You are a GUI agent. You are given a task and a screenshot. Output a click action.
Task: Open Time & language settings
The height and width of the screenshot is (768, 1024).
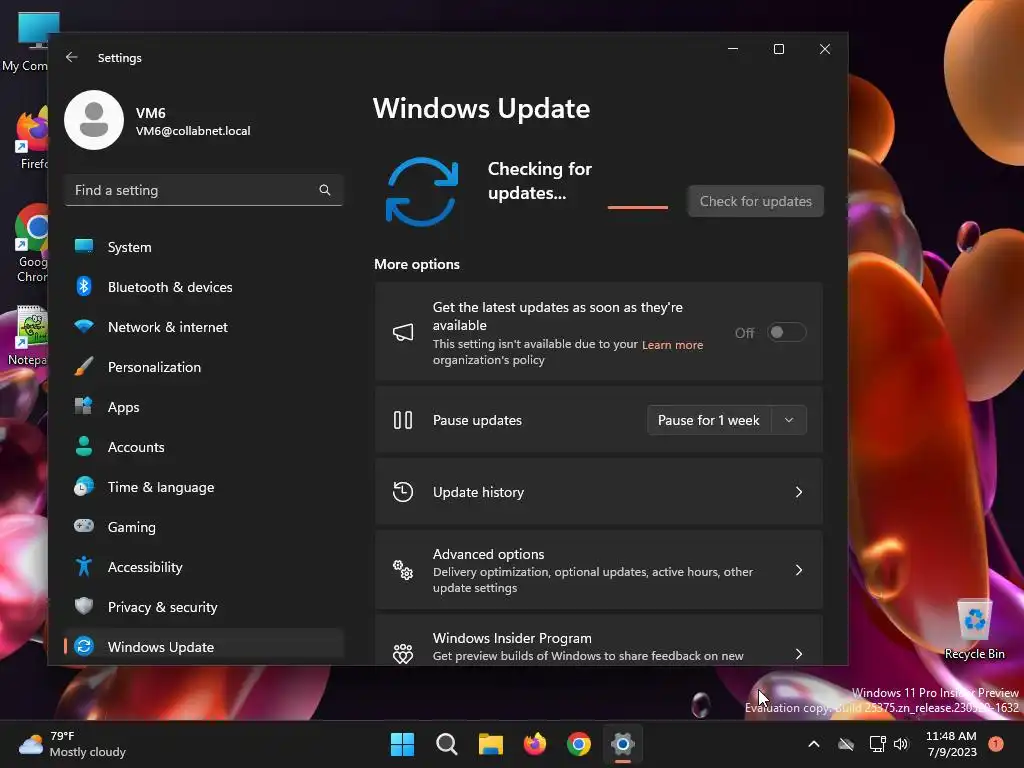204,487
